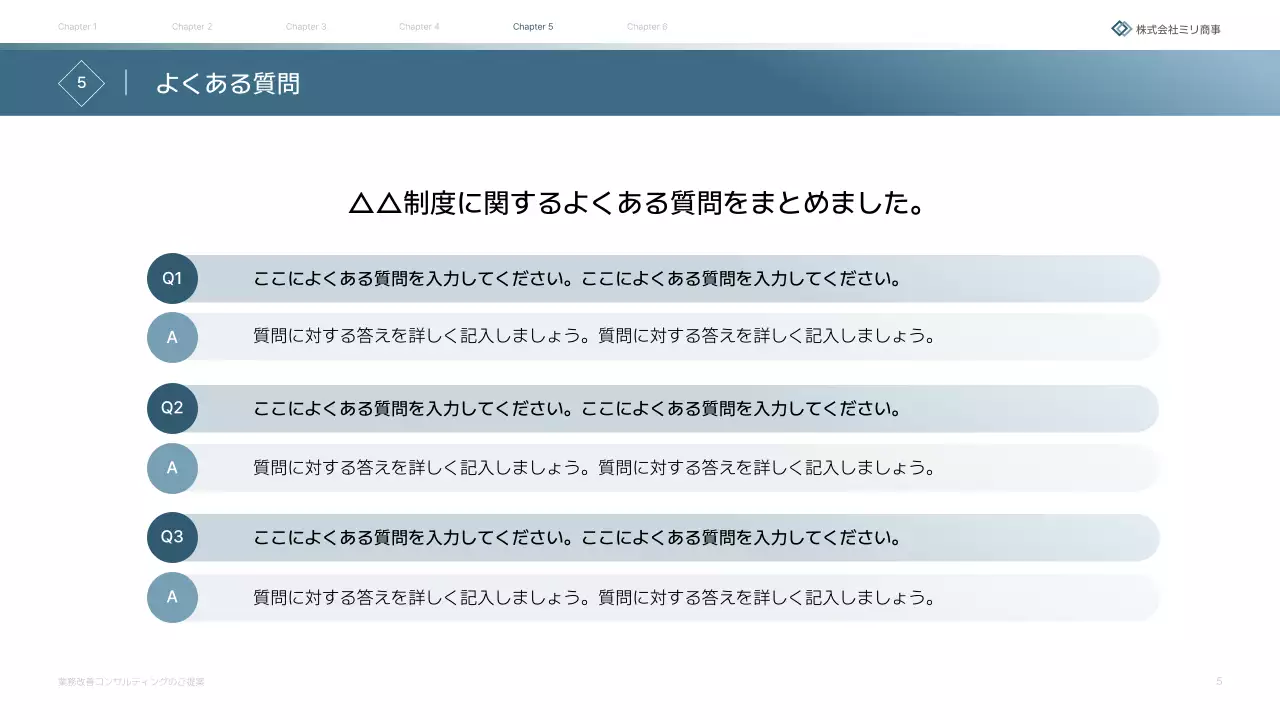Image resolution: width=1280 pixels, height=720 pixels.
Task: Click the 業務改善コンサルティングのご提案 footer link
Action: point(131,681)
